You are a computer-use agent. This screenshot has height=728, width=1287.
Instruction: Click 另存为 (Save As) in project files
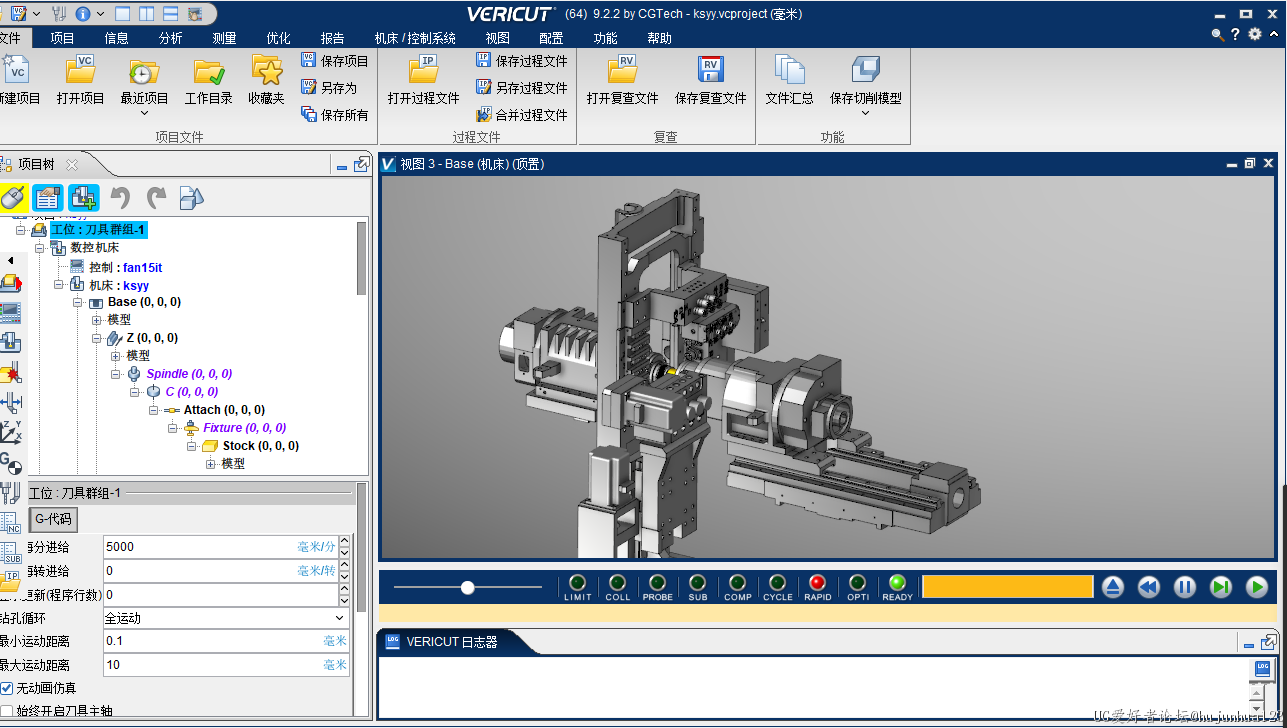click(x=329, y=88)
